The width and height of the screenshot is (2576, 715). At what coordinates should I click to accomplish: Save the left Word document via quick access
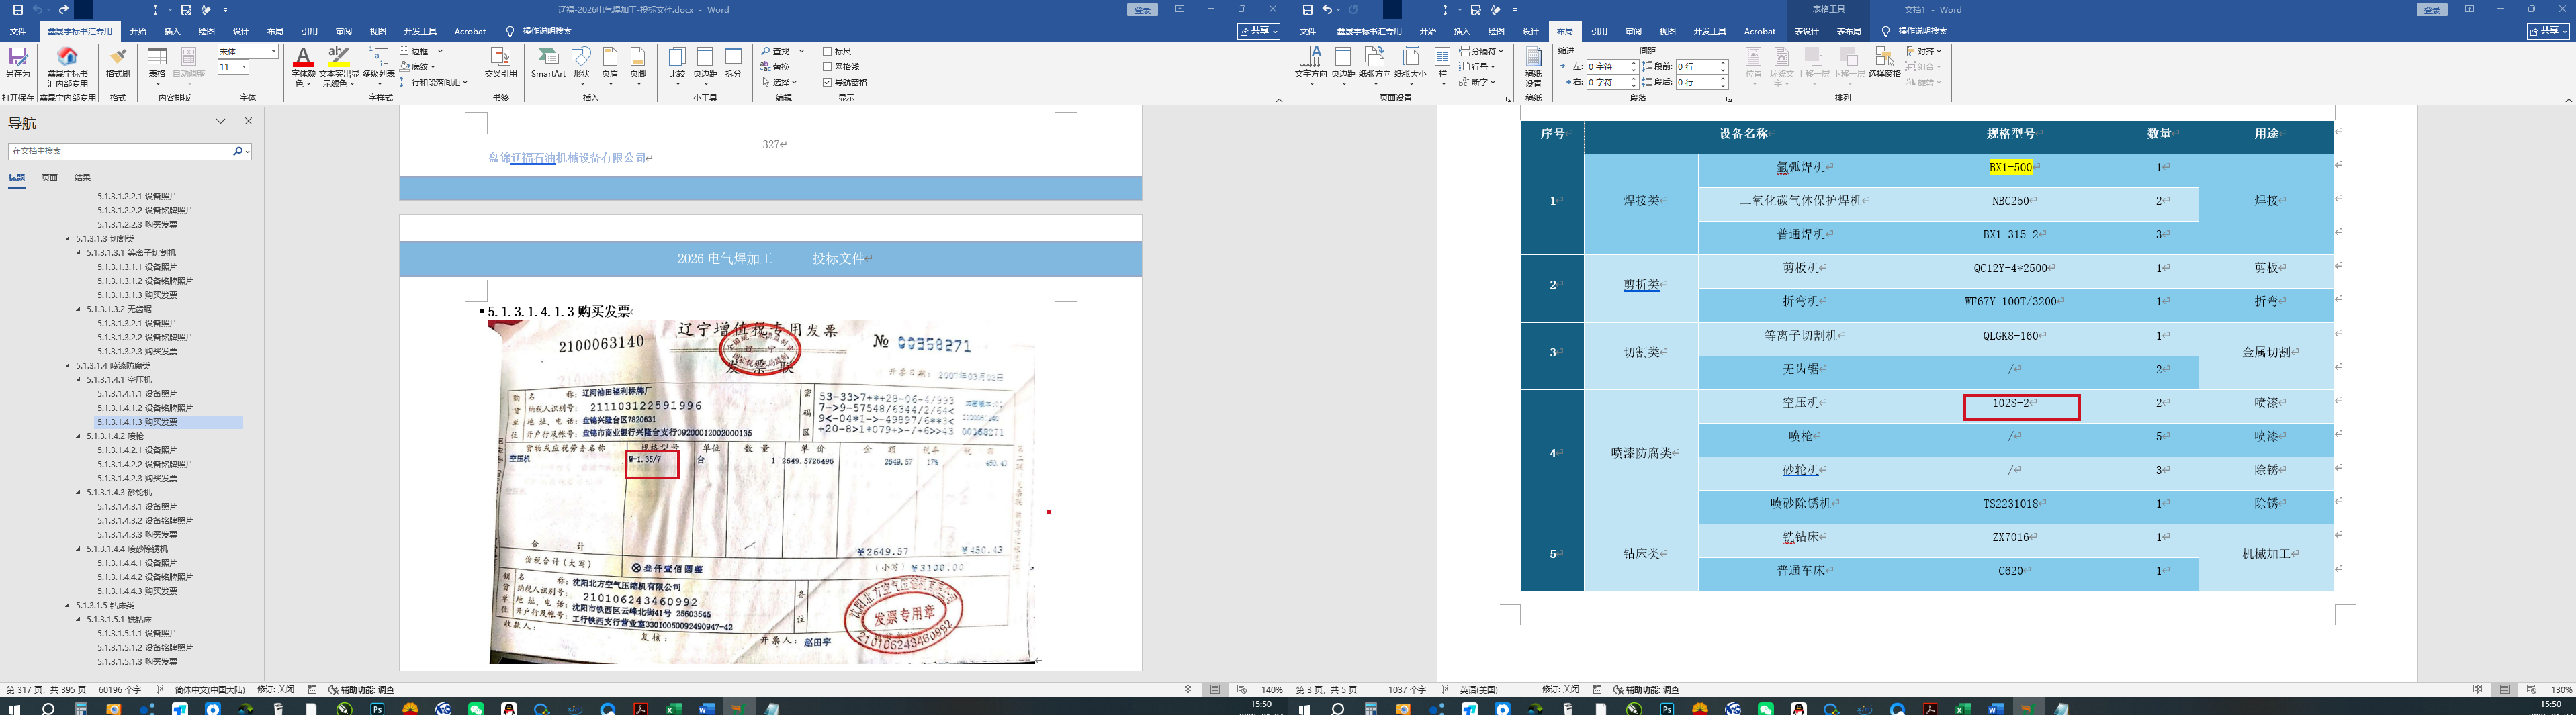18,10
